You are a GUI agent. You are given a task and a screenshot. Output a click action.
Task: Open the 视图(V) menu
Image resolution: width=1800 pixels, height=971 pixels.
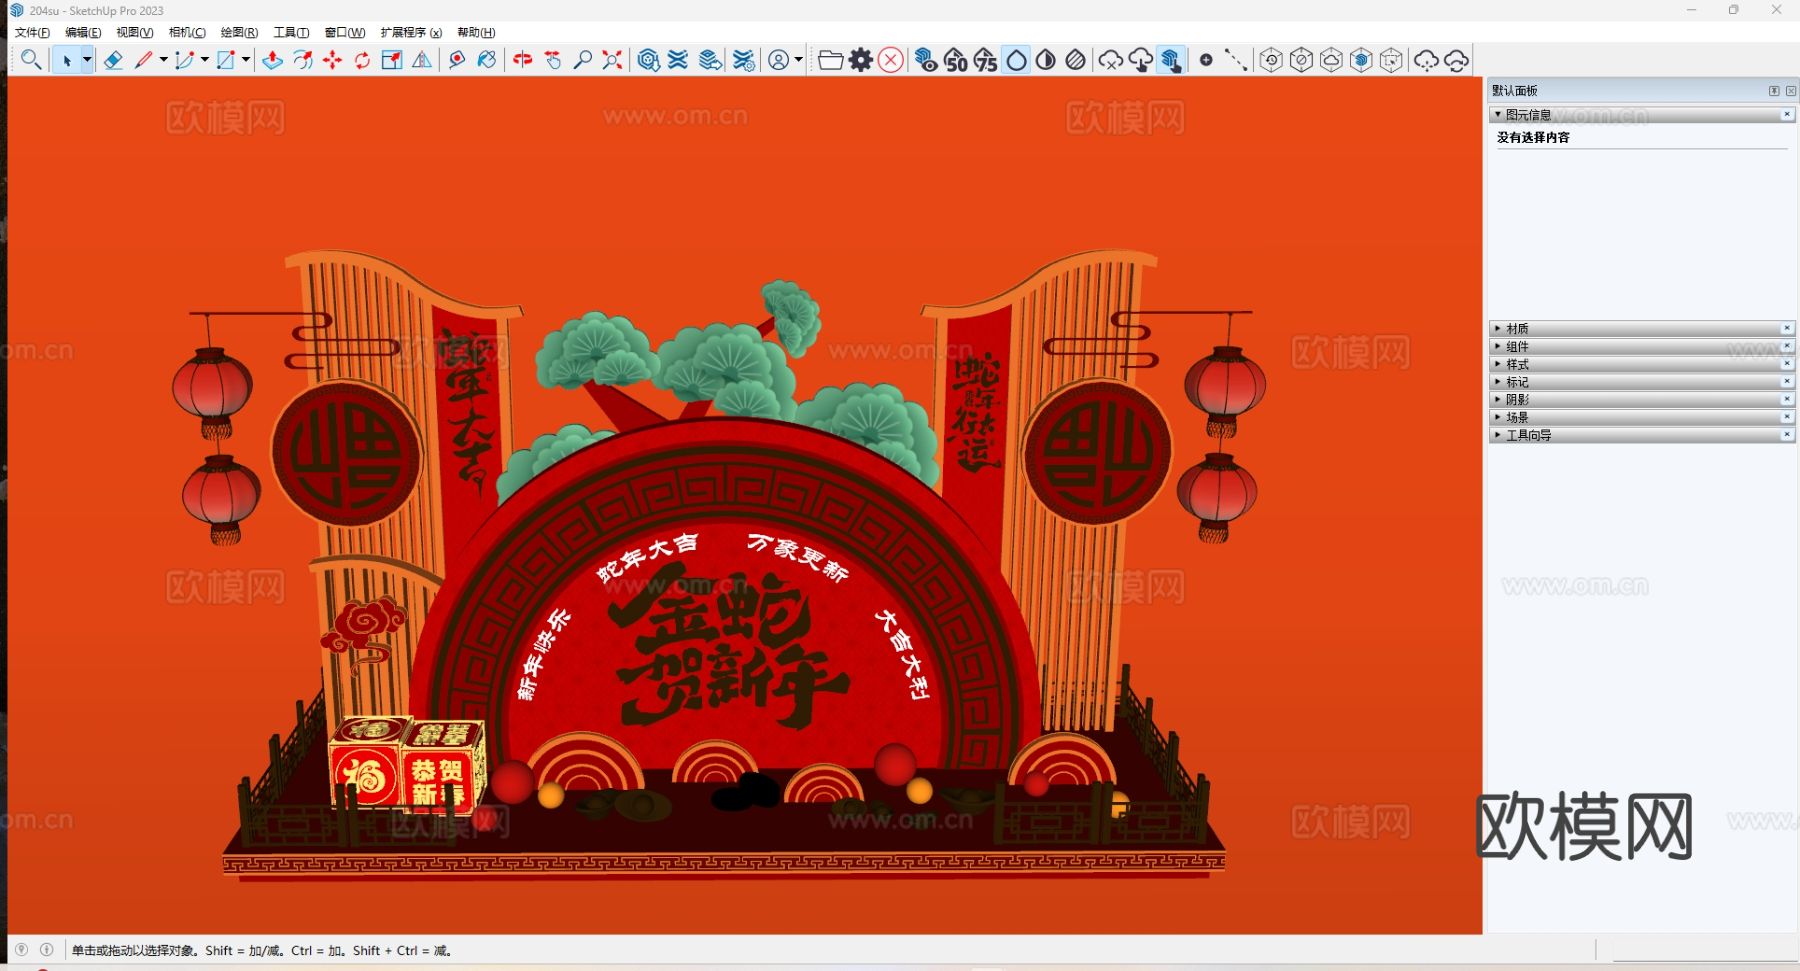click(135, 32)
